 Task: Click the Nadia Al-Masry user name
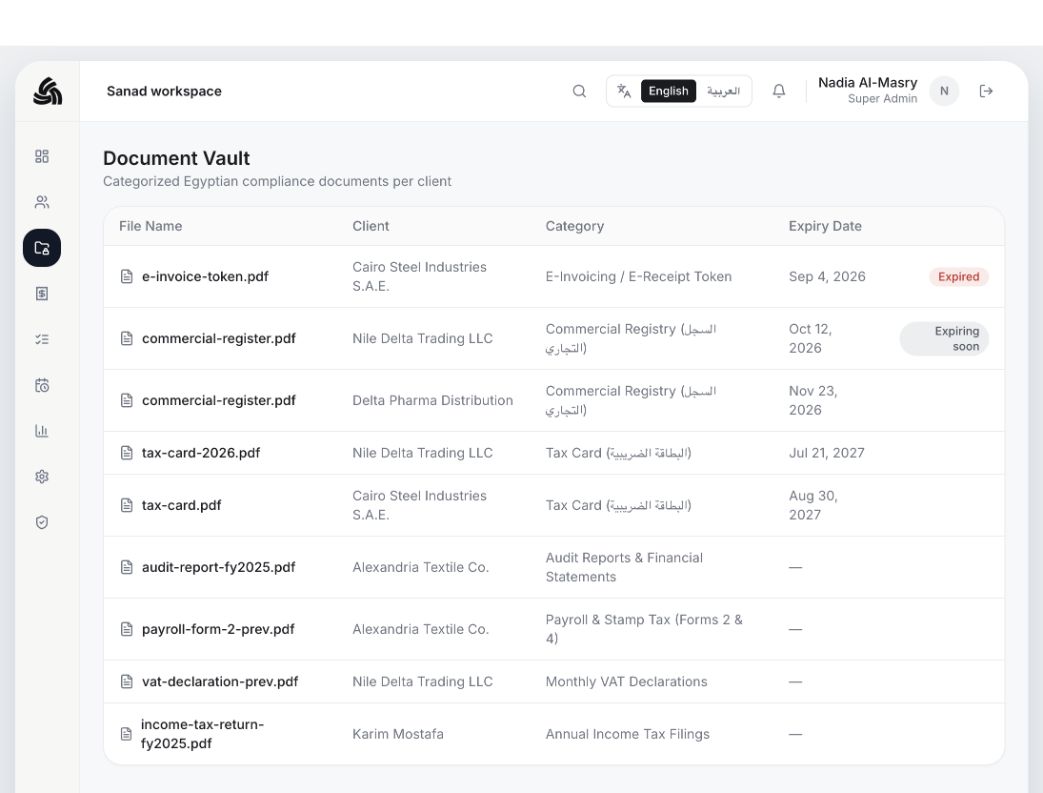pos(867,82)
